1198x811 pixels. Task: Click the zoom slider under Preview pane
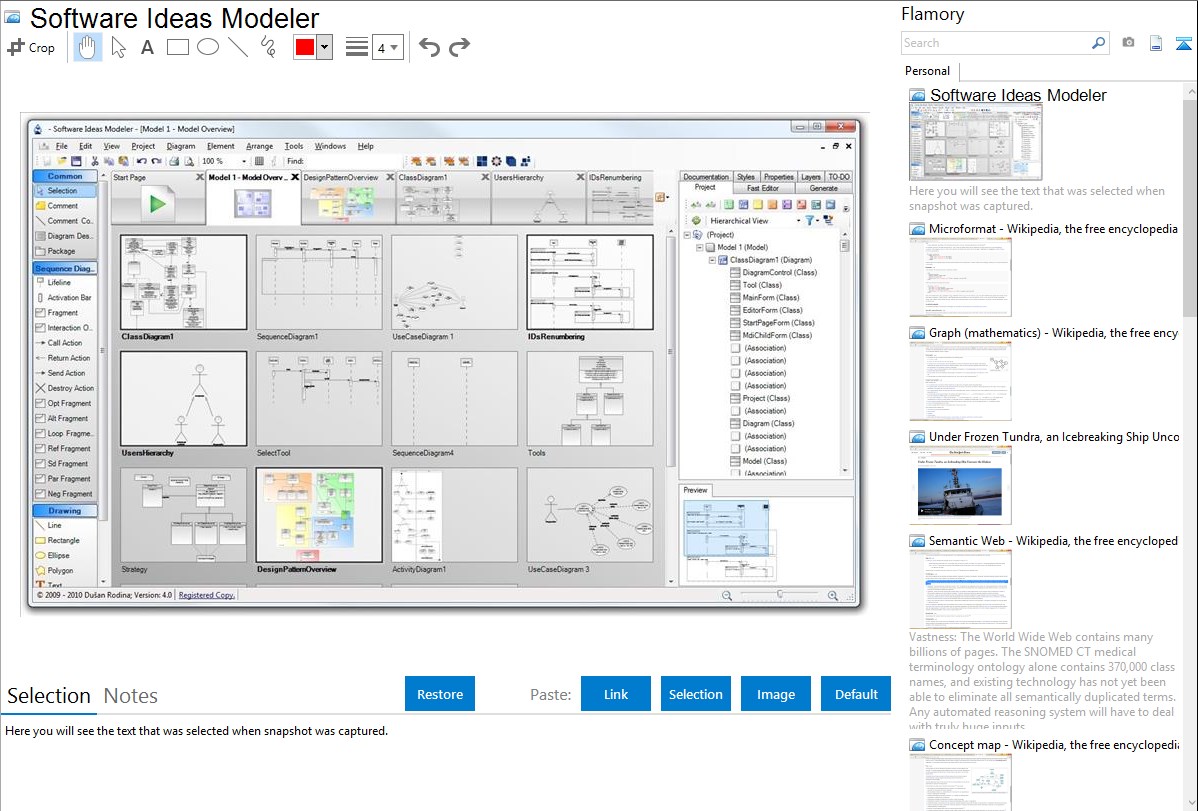click(779, 595)
